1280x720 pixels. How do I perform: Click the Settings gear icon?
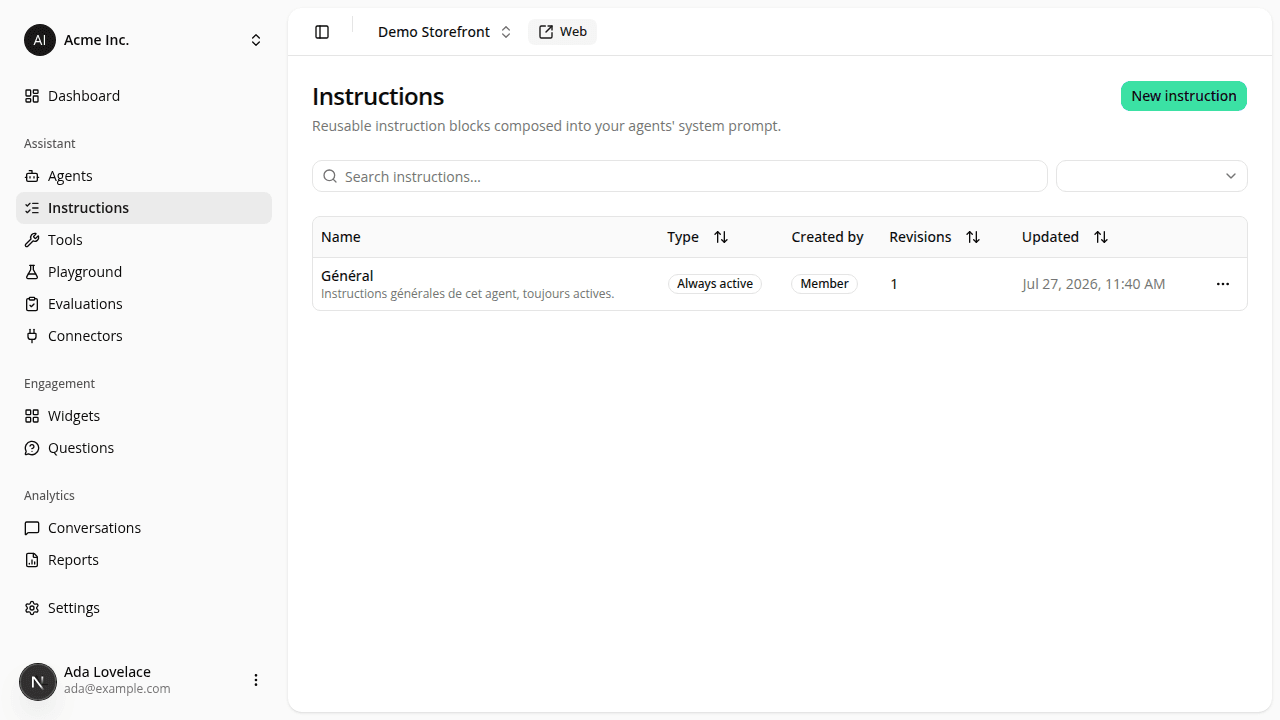point(32,608)
